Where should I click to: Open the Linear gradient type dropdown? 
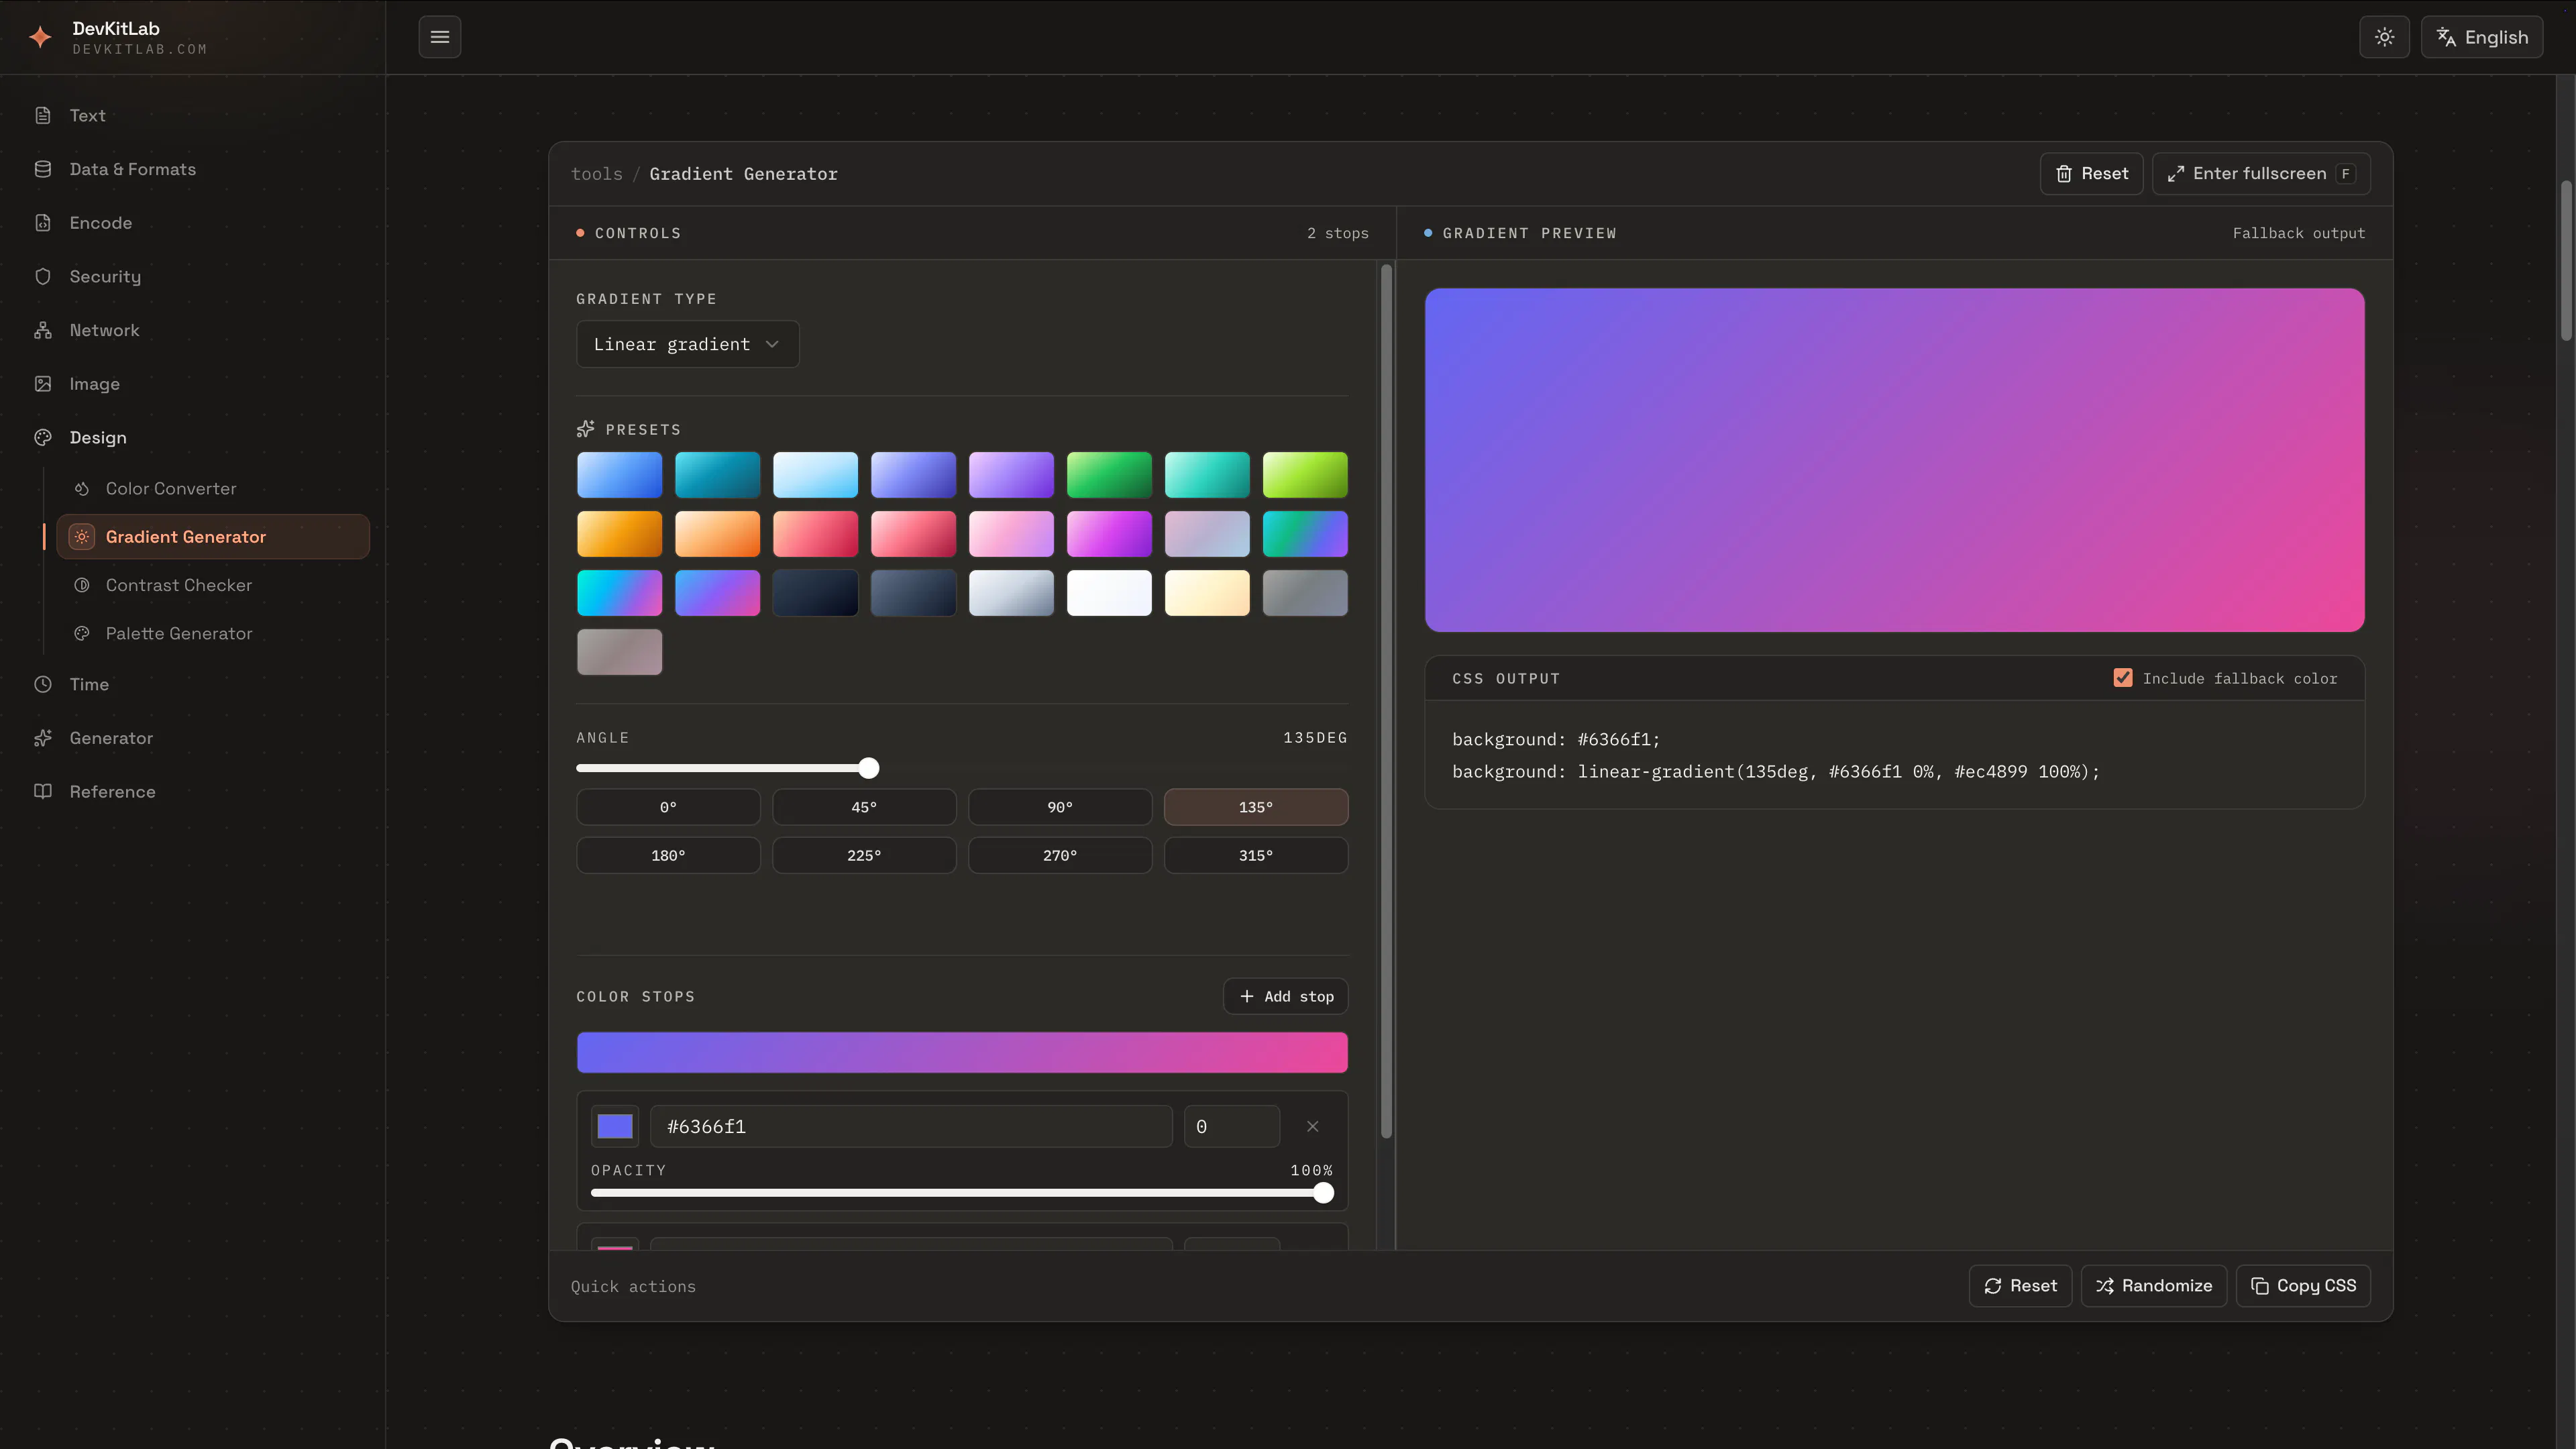click(687, 344)
